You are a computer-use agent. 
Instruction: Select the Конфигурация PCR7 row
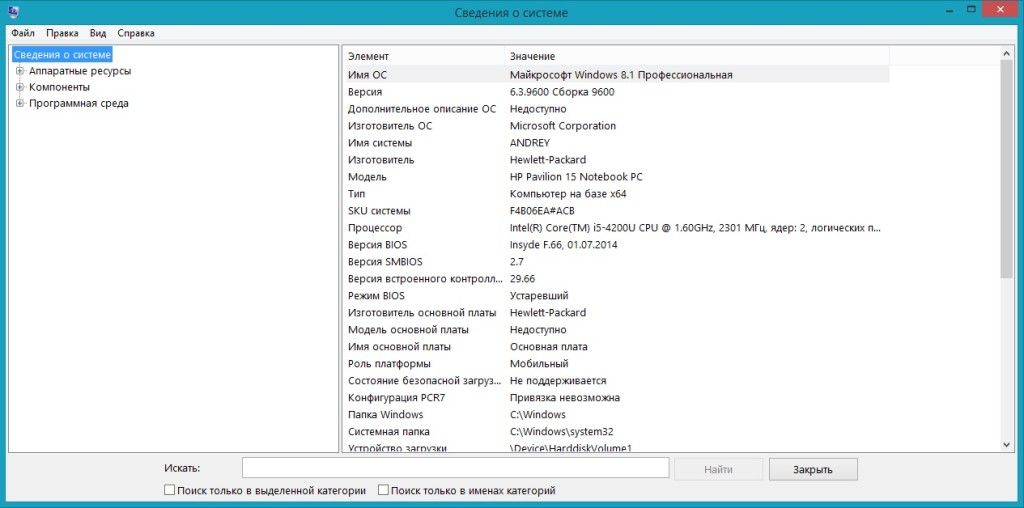616,398
